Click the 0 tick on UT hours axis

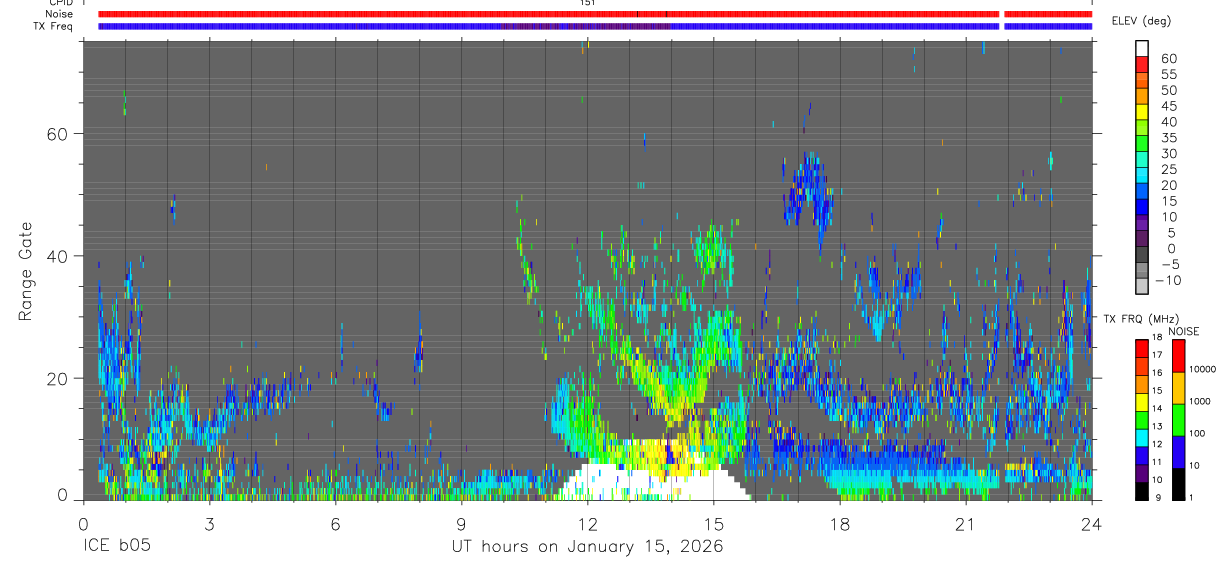coord(83,523)
